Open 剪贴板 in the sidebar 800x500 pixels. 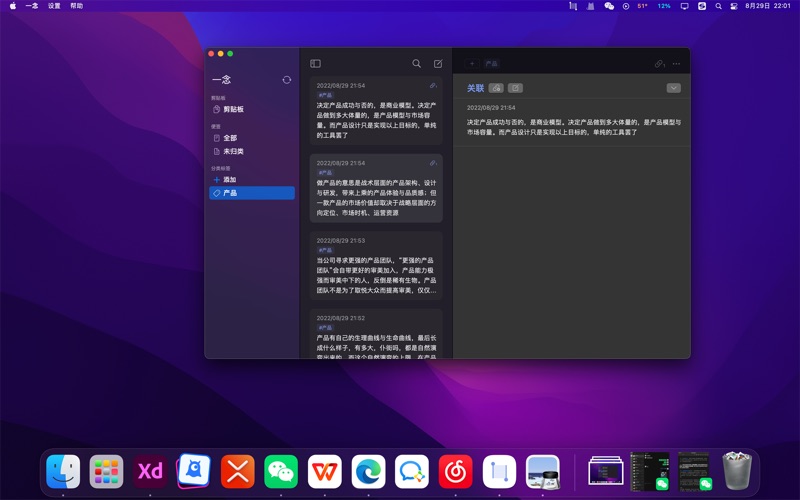click(x=233, y=109)
